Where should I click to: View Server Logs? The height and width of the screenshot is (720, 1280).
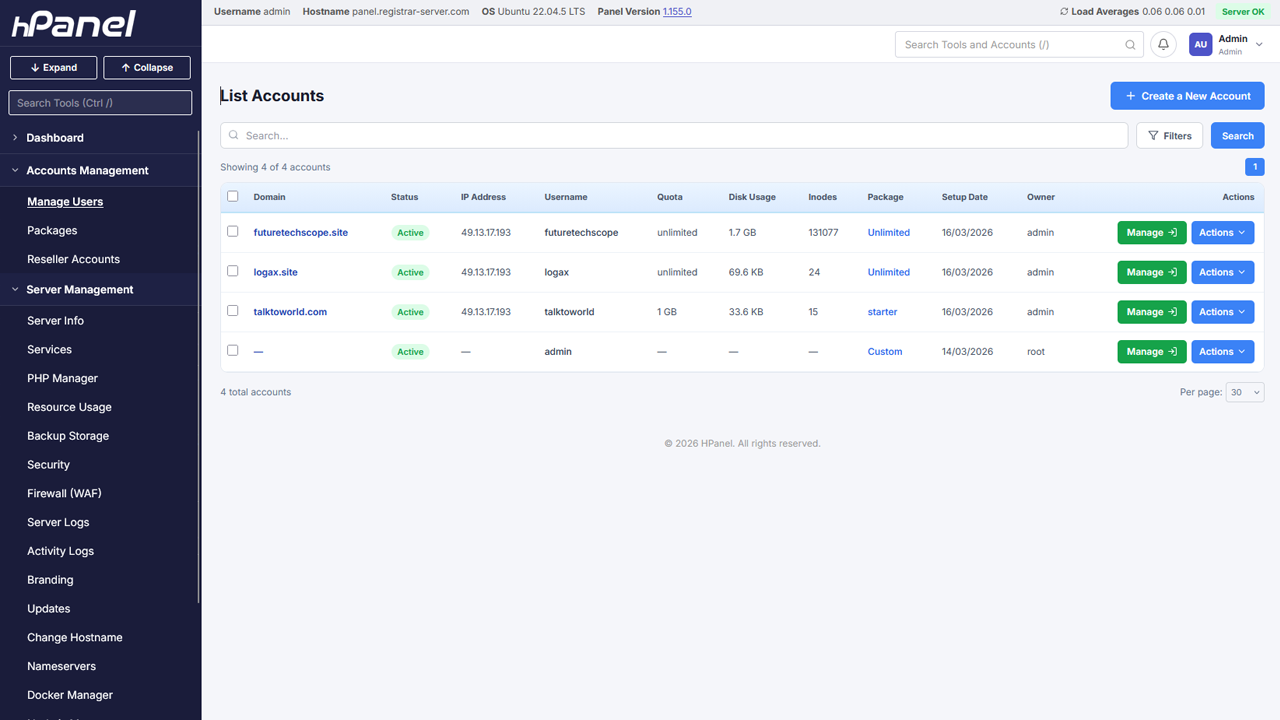click(x=58, y=523)
